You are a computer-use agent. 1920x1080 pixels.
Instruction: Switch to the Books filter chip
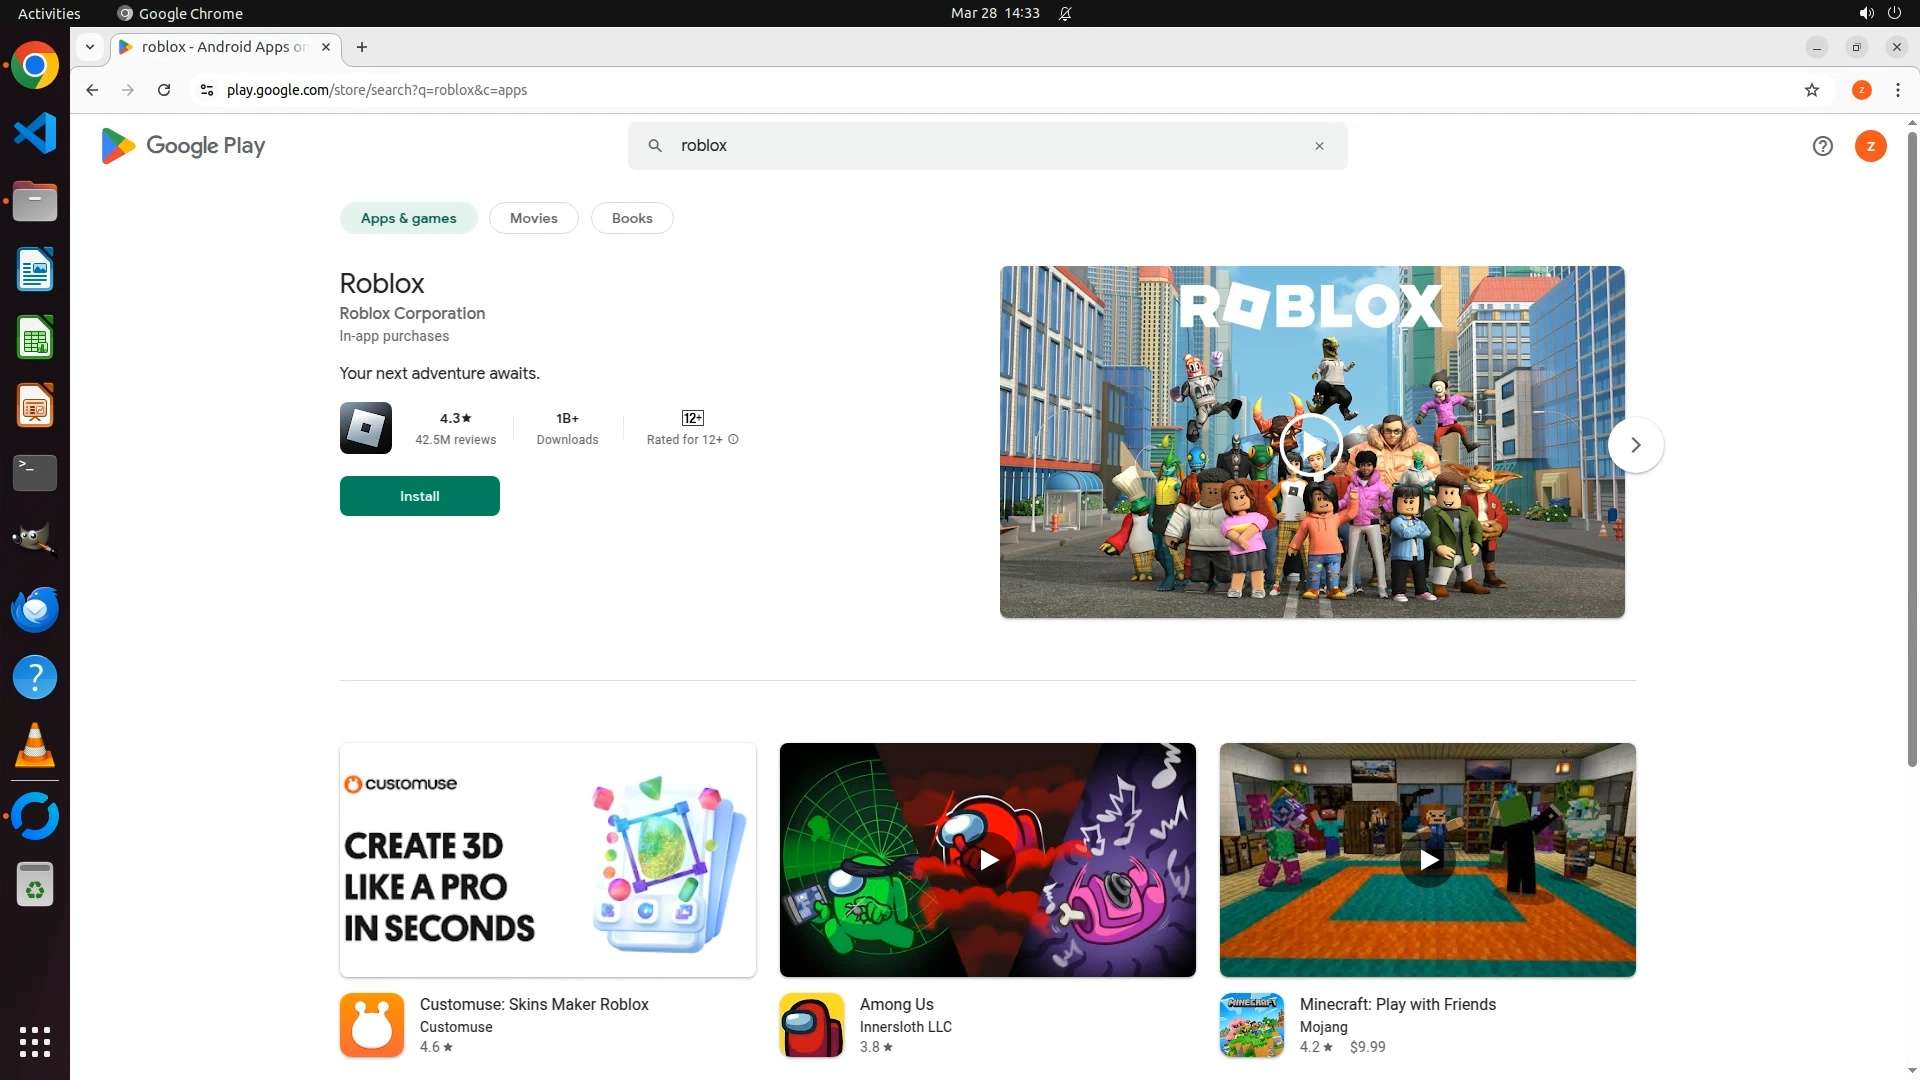point(632,218)
